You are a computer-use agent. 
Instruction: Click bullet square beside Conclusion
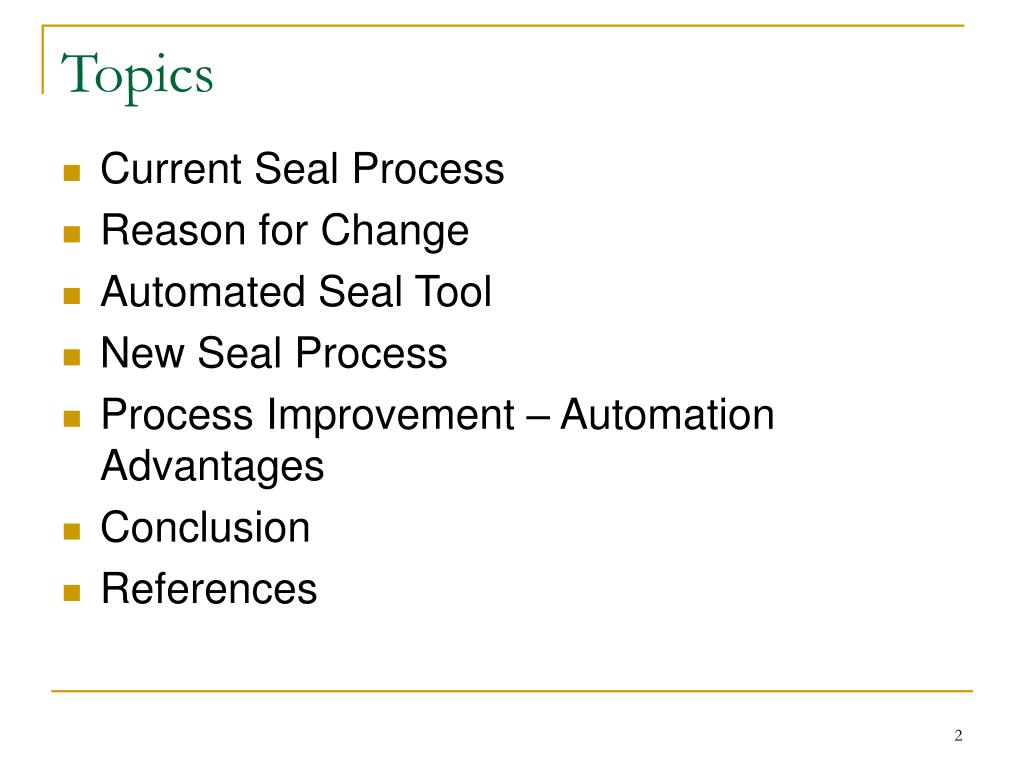pos(72,532)
